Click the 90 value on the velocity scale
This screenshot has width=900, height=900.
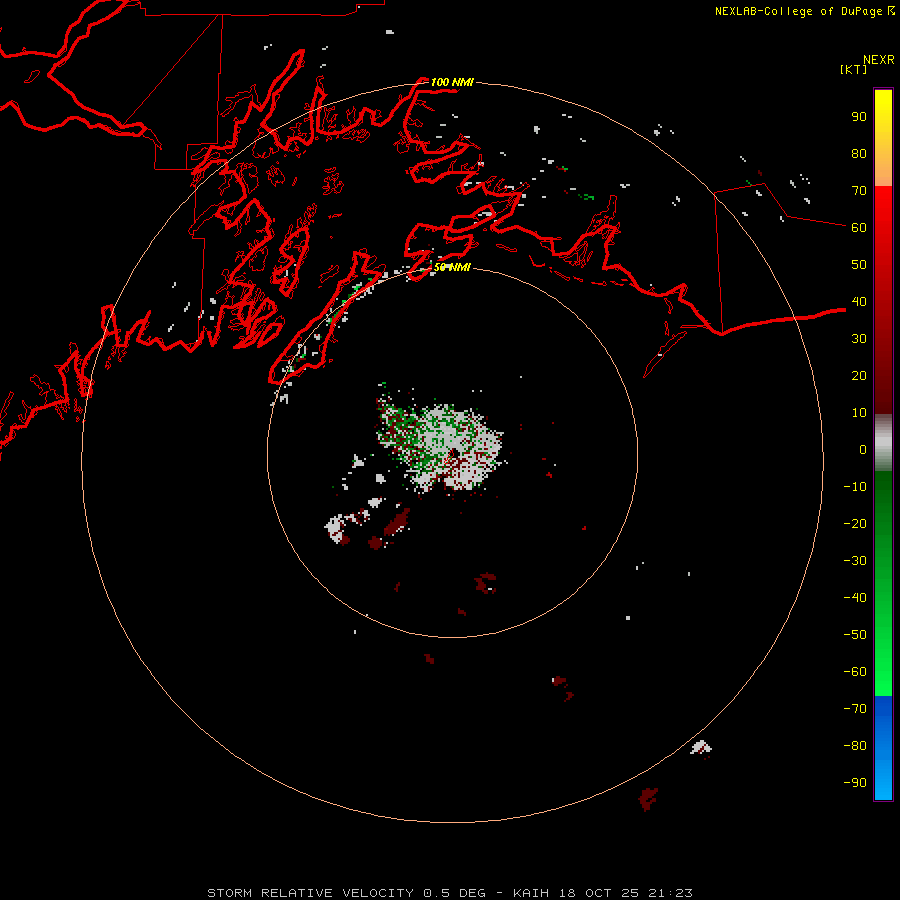pos(859,117)
